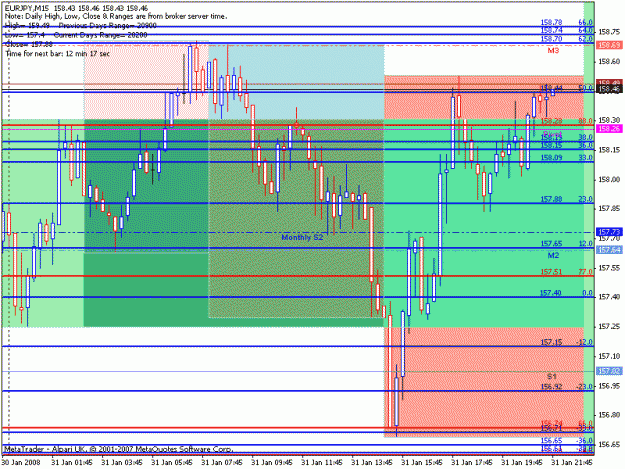Click the blue '157.15' level label
625x469 pixels.
(551, 342)
